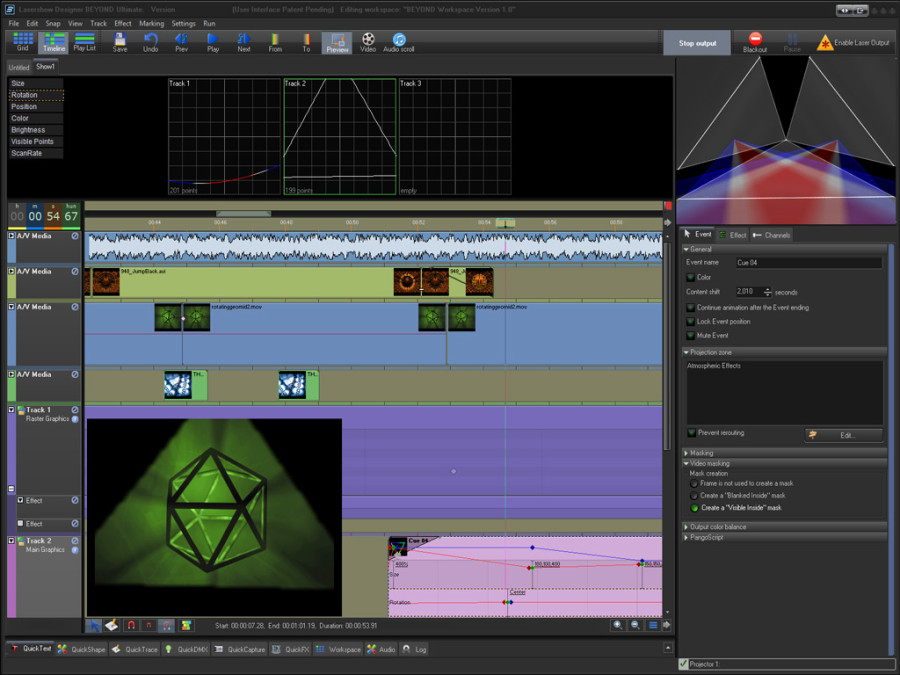Expand the Masking section
Image resolution: width=900 pixels, height=675 pixels.
pyautogui.click(x=702, y=453)
